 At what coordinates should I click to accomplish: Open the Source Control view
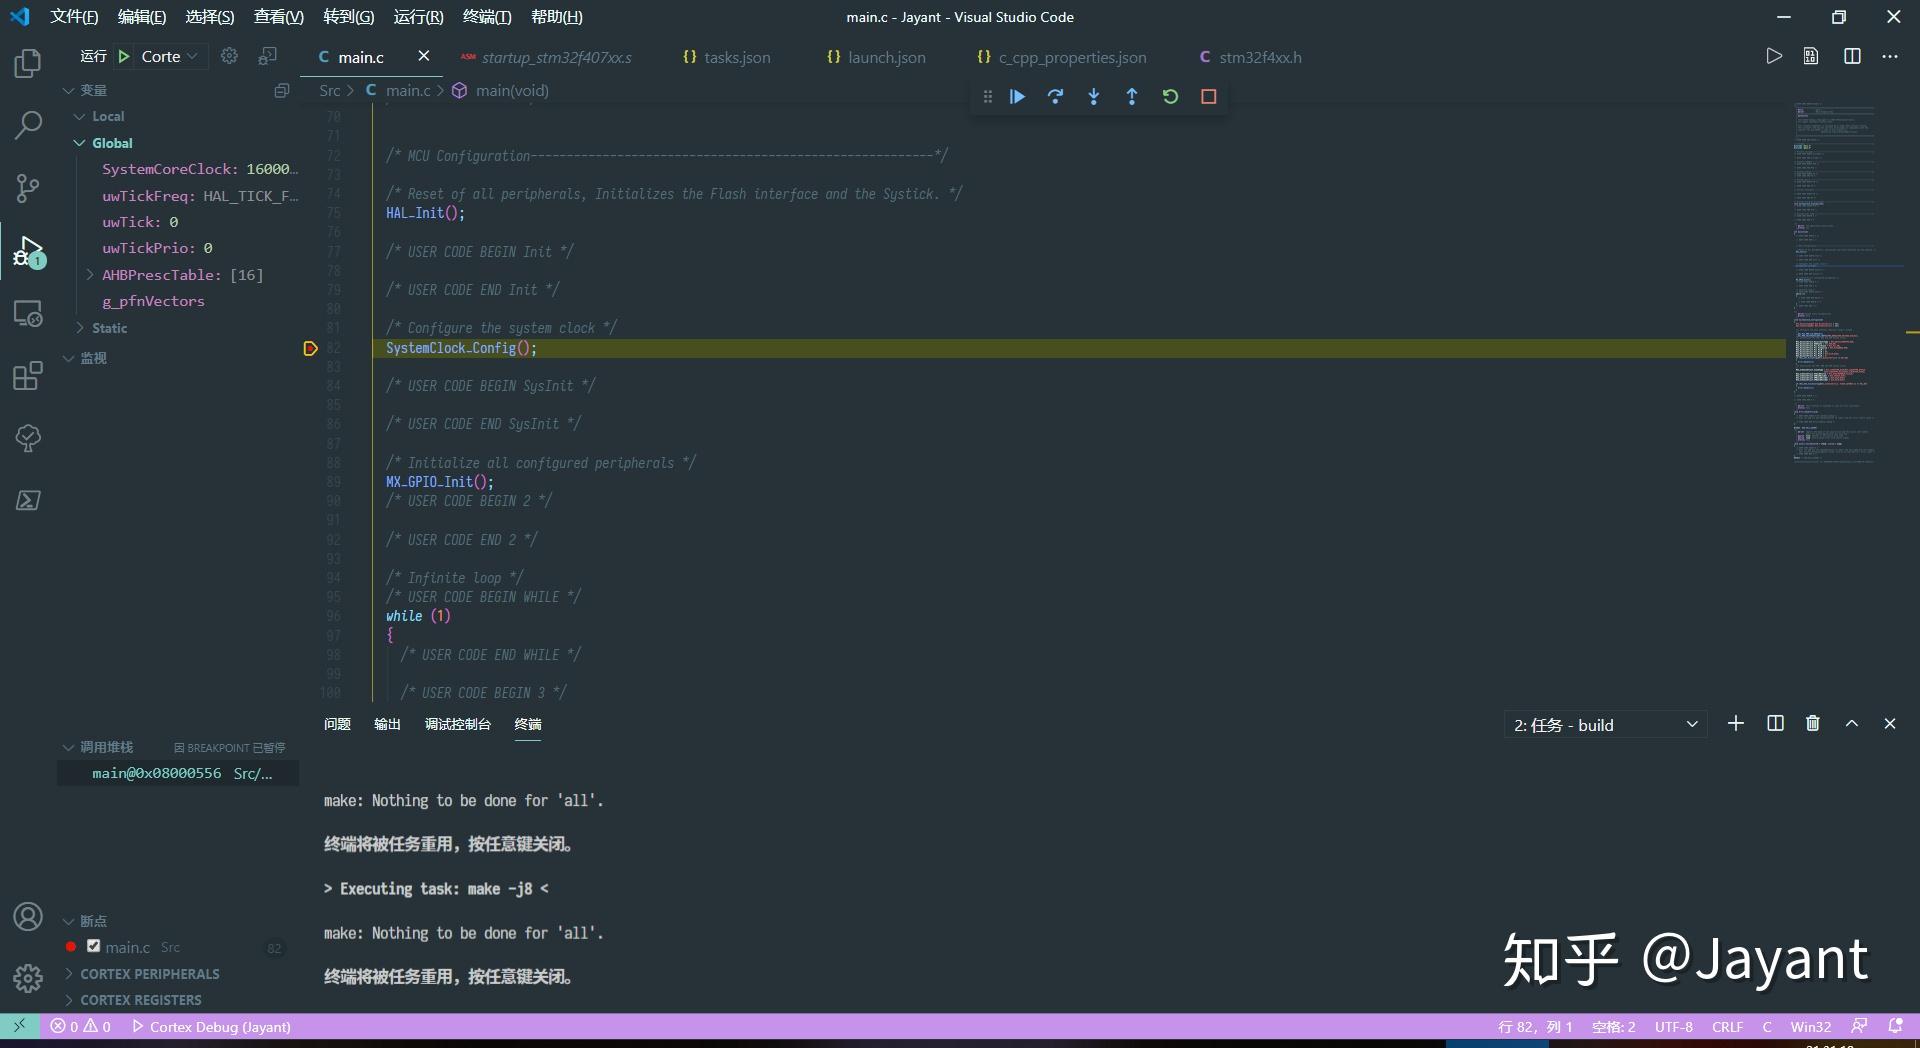[28, 187]
